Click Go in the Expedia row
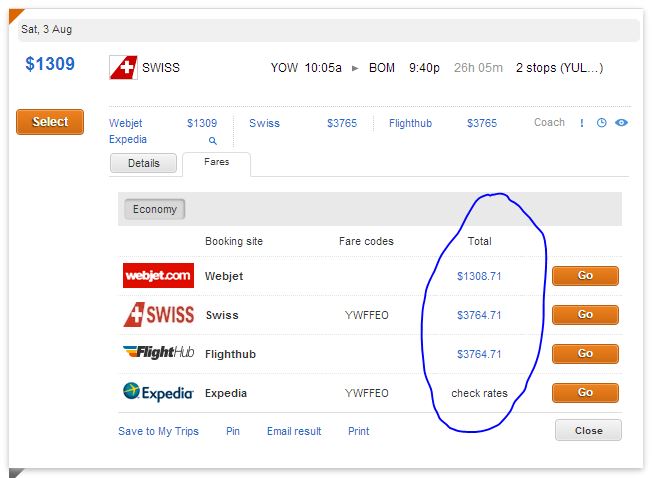 [x=585, y=393]
